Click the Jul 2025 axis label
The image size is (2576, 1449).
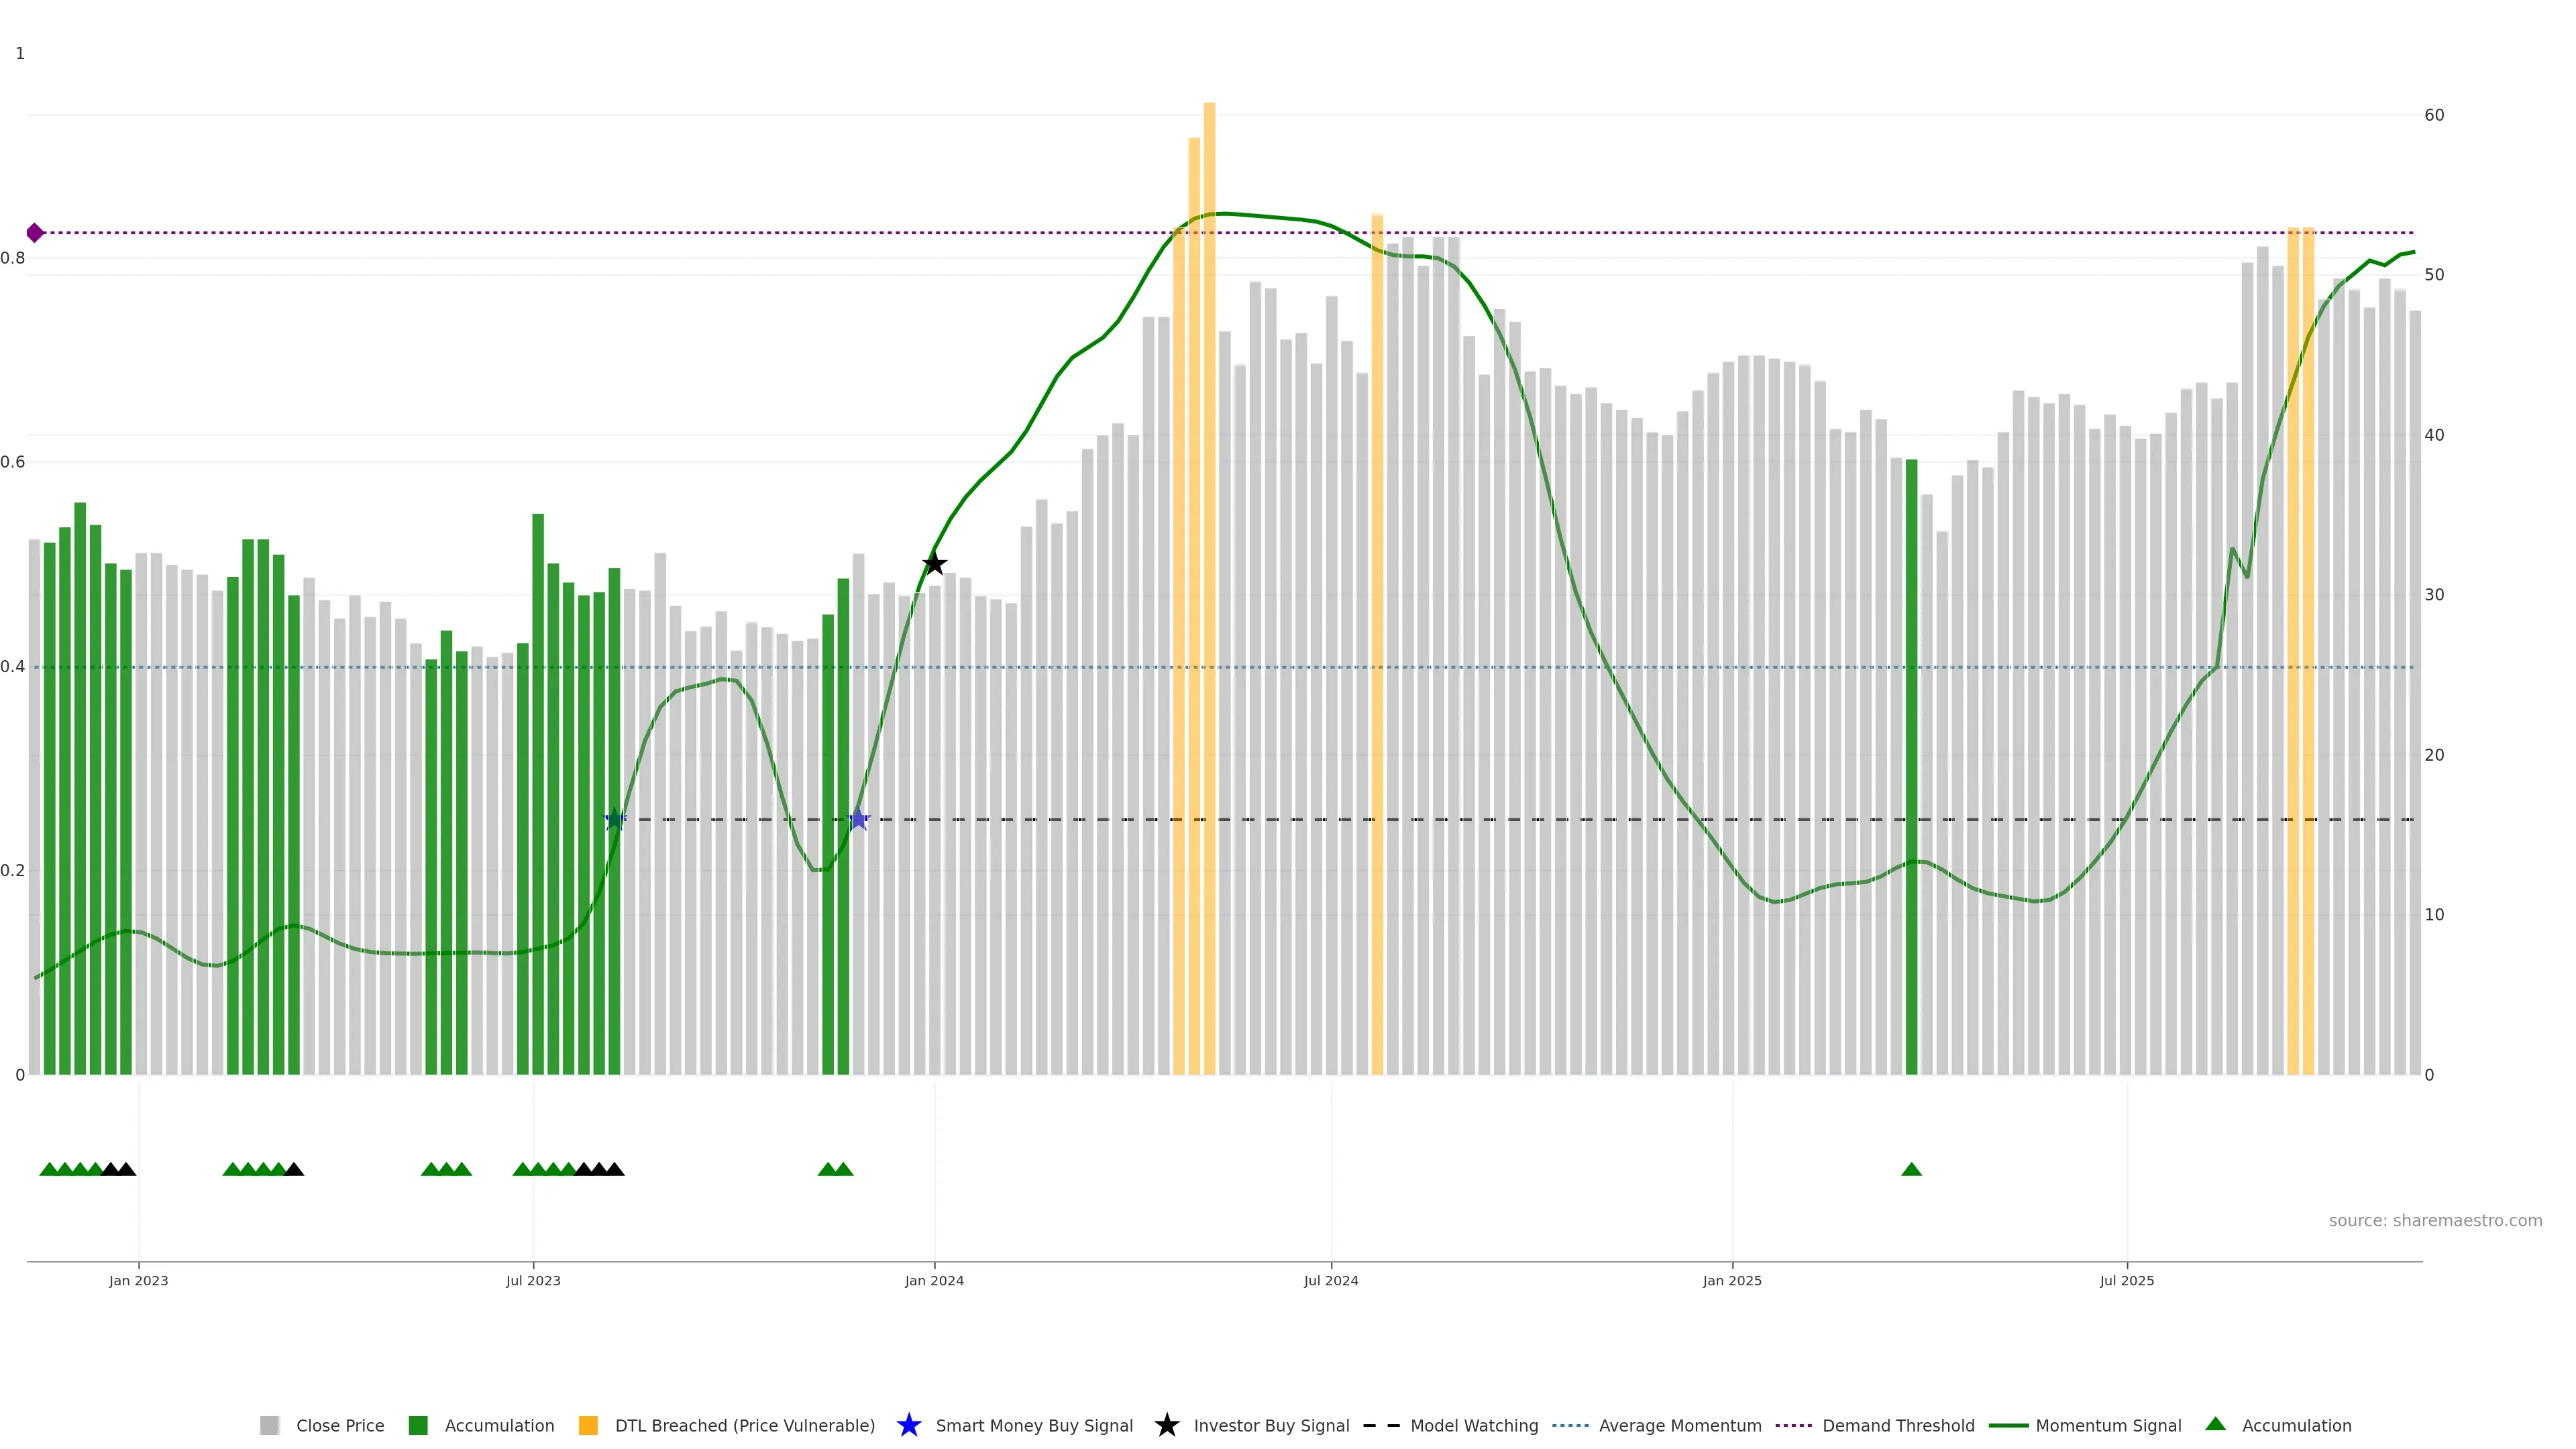coord(2126,1280)
